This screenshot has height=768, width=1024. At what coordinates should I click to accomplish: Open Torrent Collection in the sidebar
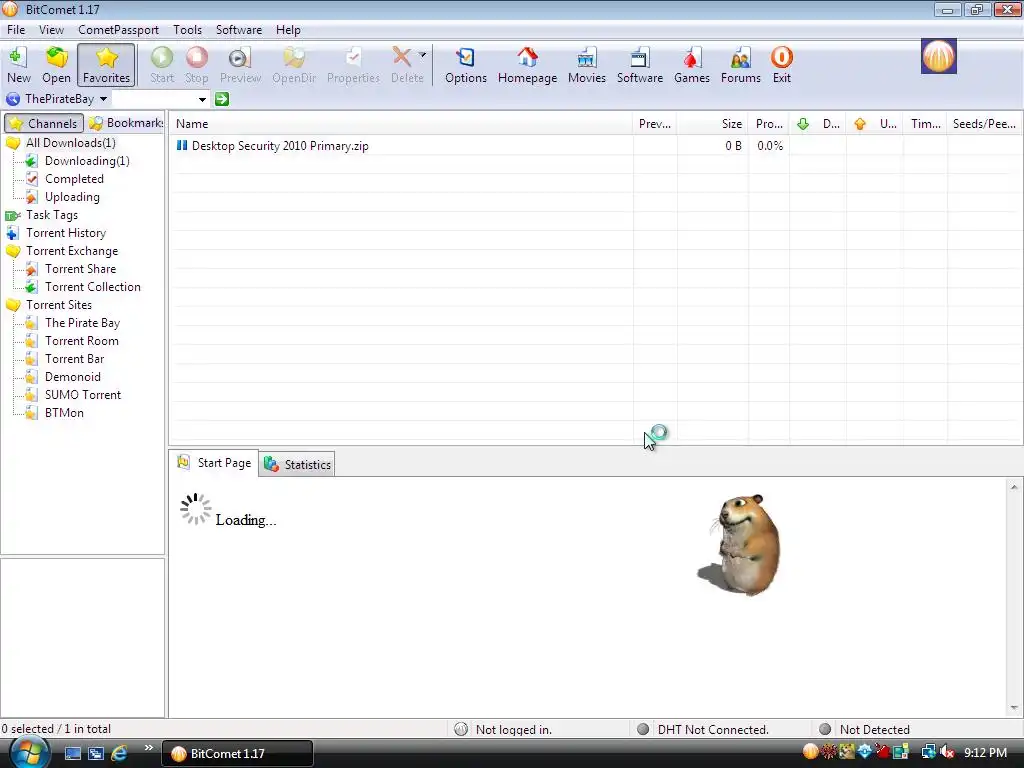(92, 287)
